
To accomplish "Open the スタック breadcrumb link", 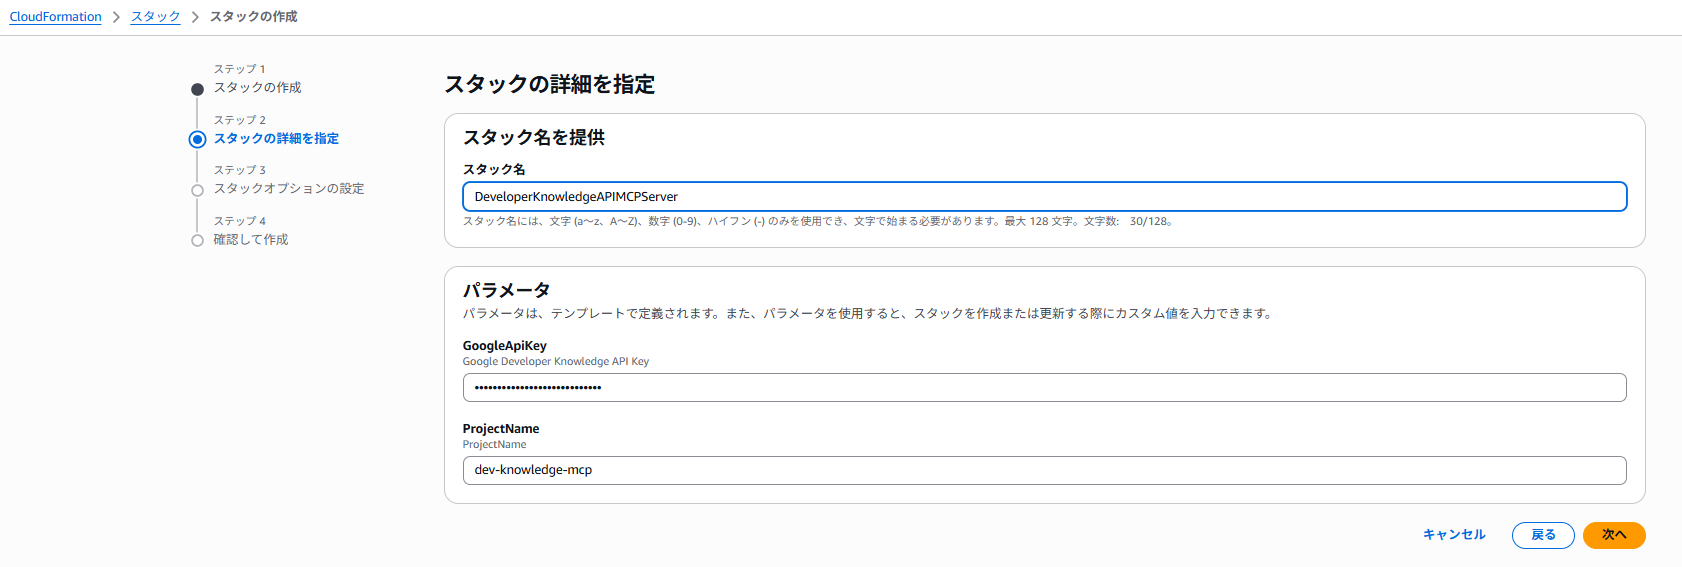I will (x=155, y=17).
